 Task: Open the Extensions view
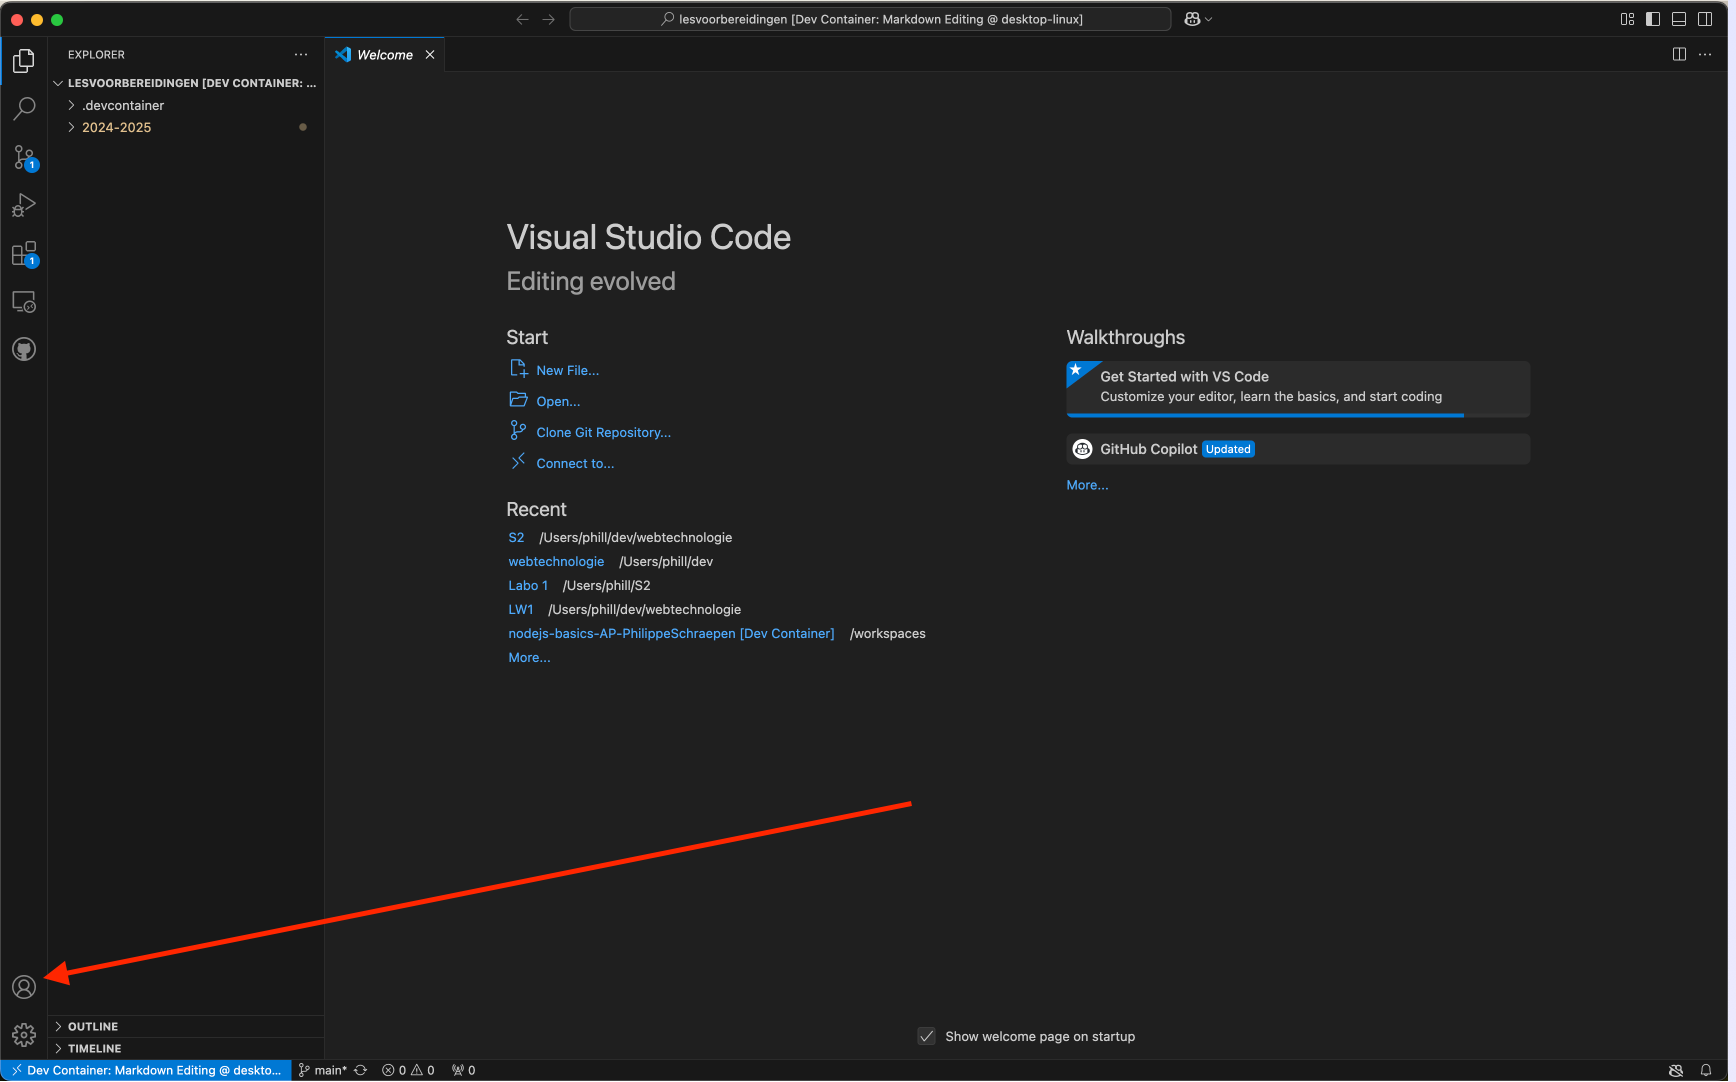point(24,254)
